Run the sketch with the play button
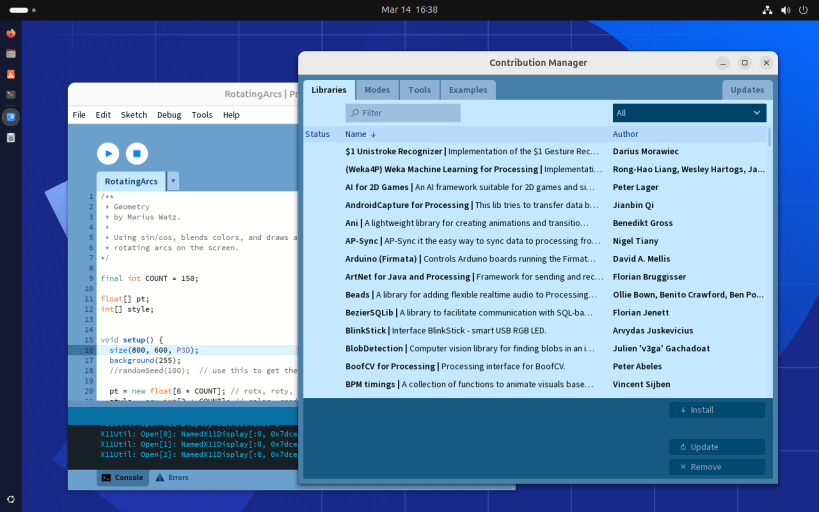 [107, 153]
